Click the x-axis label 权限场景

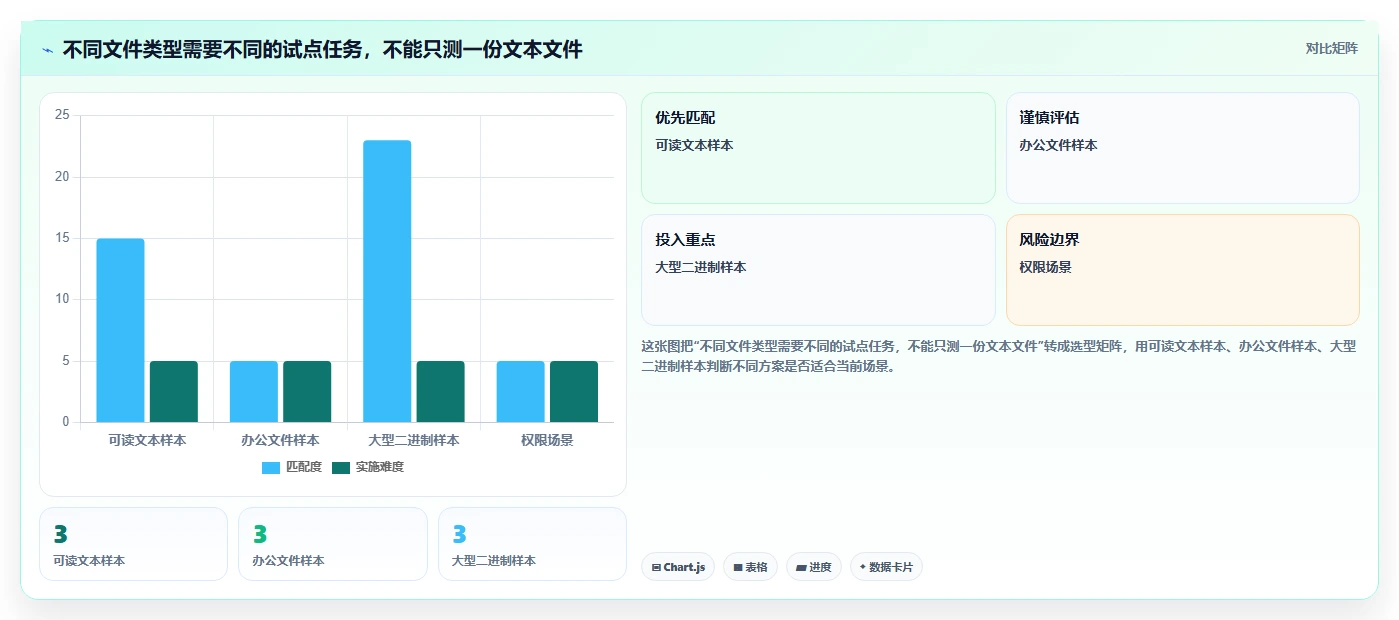point(547,440)
